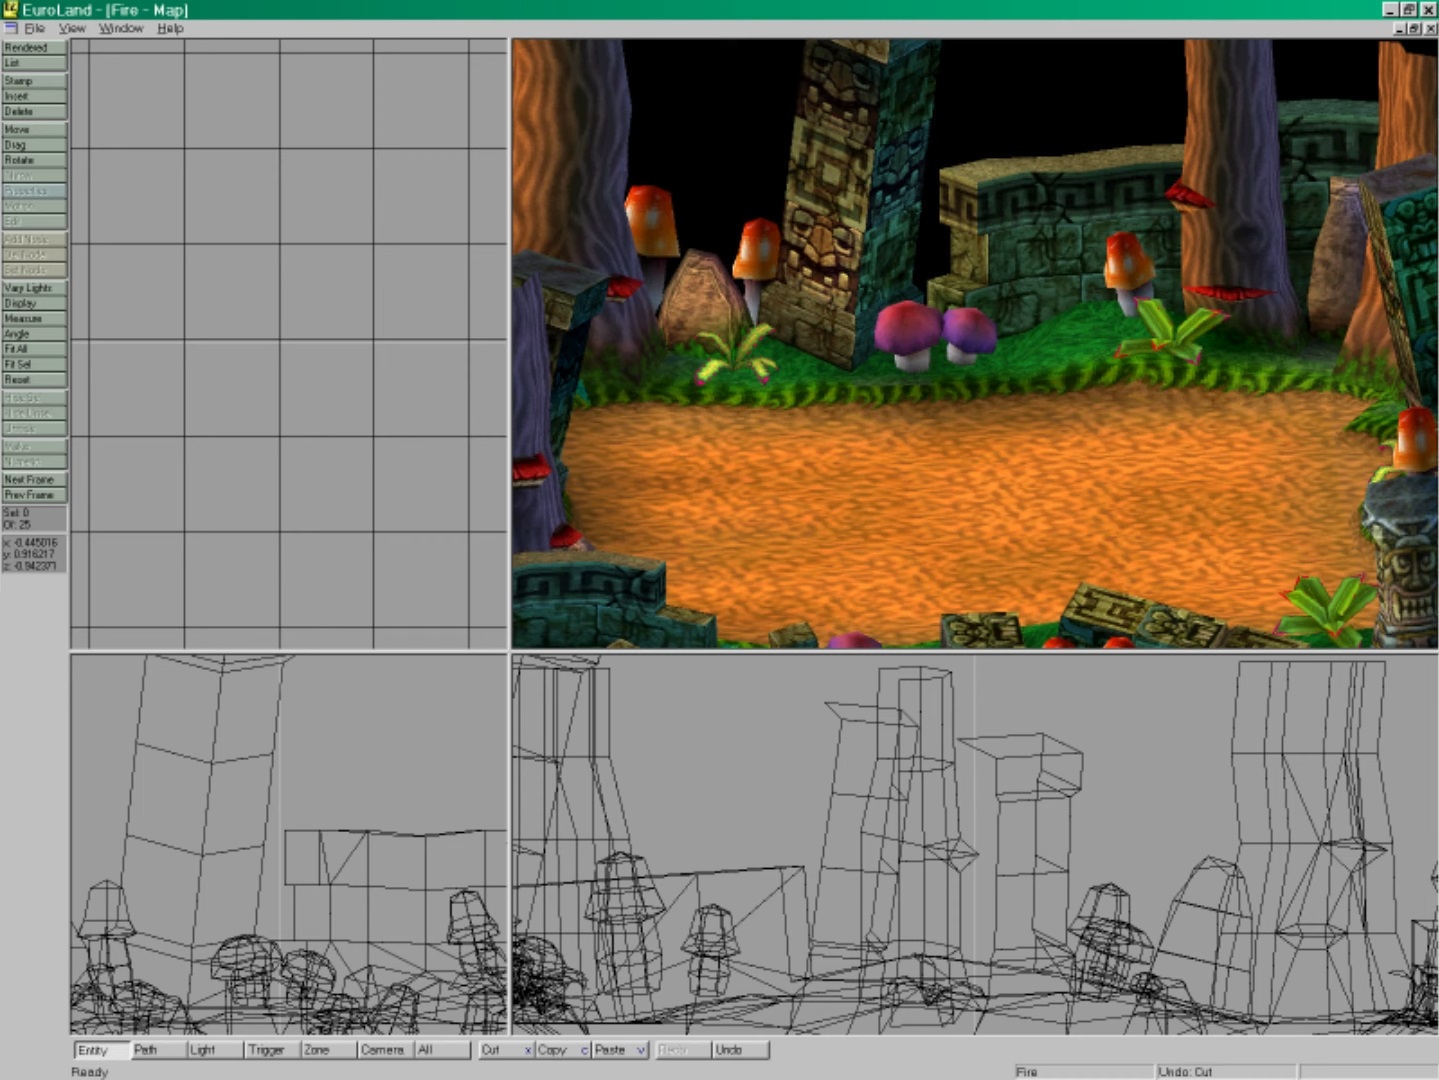Open the File menu
This screenshot has width=1439, height=1080.
tap(34, 28)
